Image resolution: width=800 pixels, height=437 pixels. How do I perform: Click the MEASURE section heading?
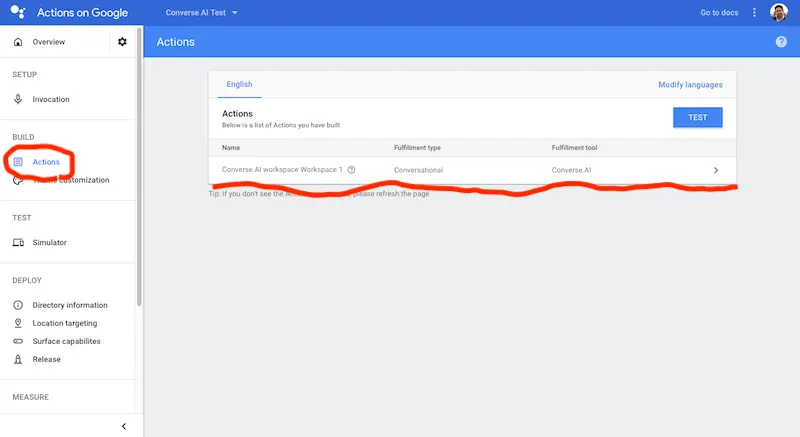(x=31, y=397)
